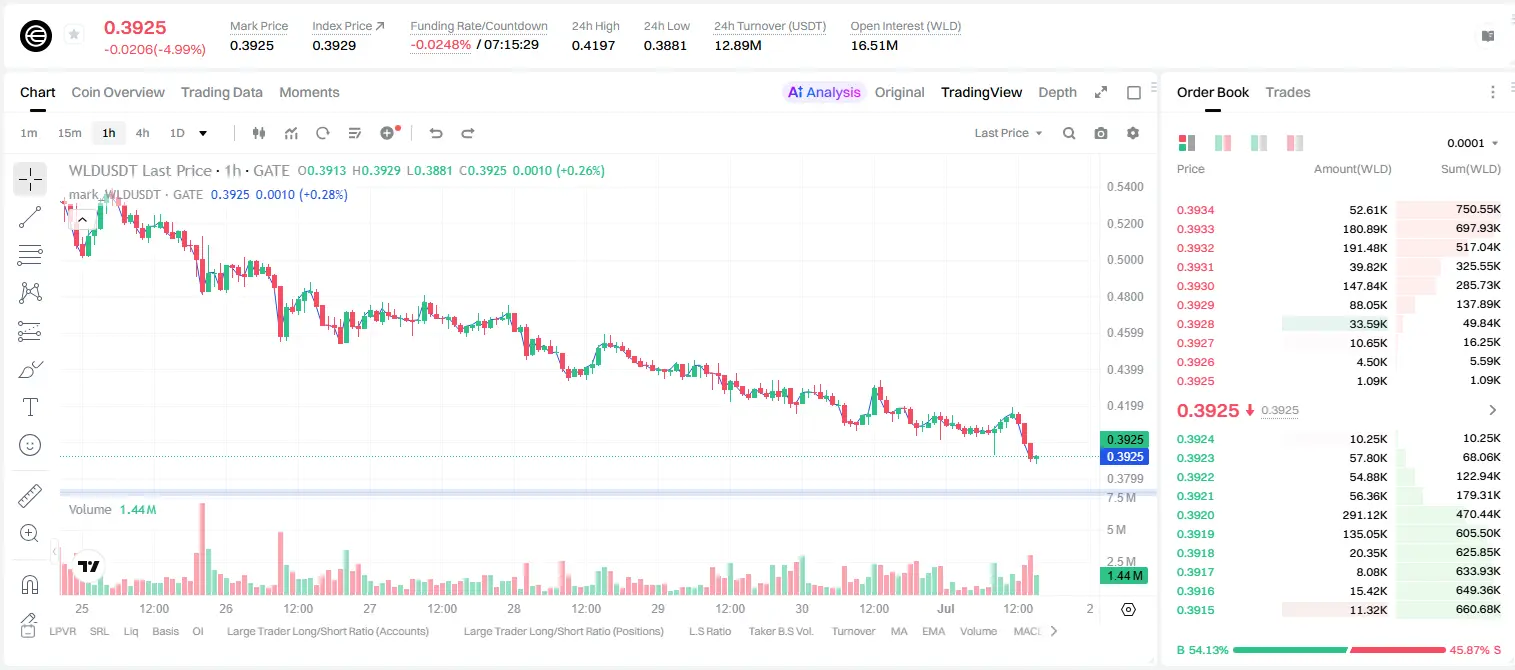
Task: Click the candlestick chart type icon
Action: click(260, 133)
